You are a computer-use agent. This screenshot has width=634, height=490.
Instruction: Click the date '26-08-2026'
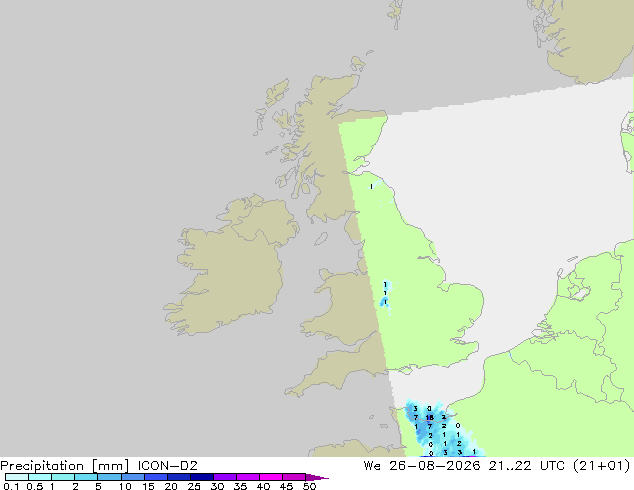tap(435, 466)
